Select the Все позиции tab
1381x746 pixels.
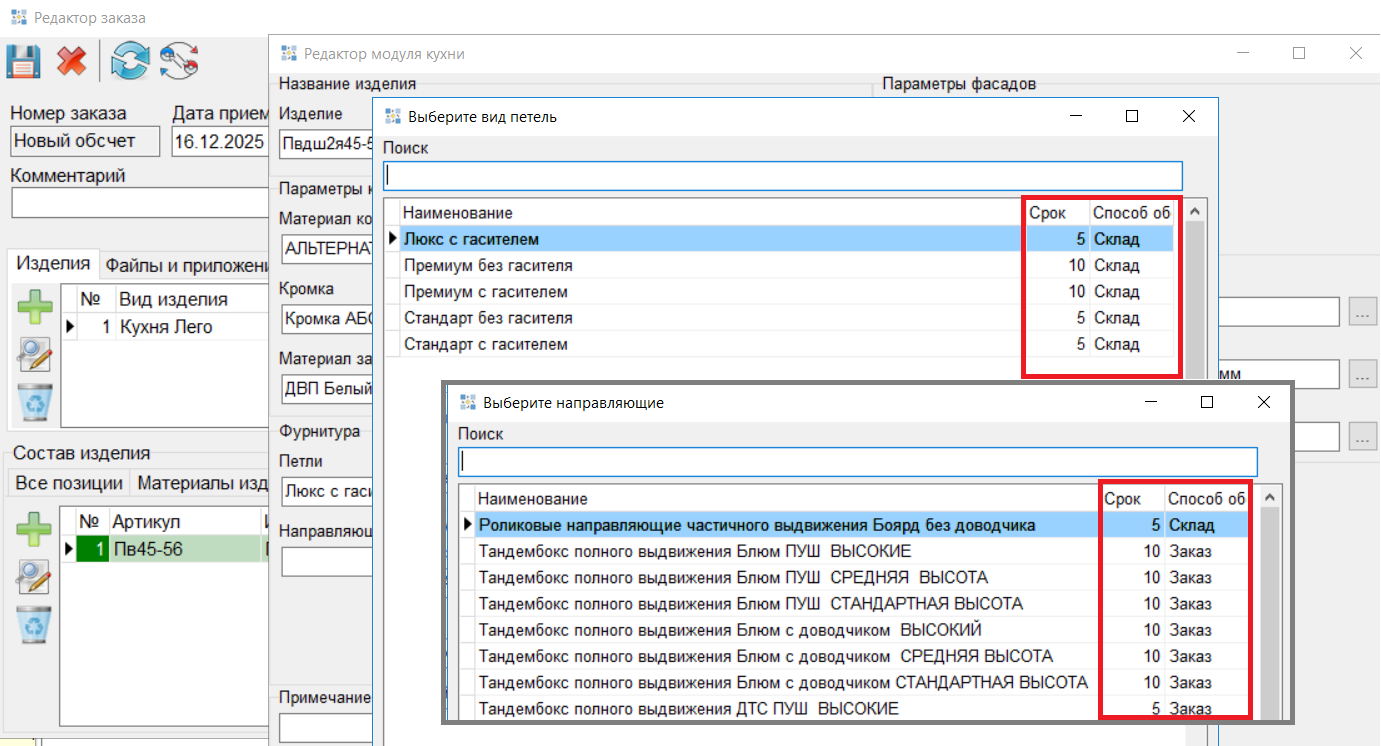[x=69, y=483]
